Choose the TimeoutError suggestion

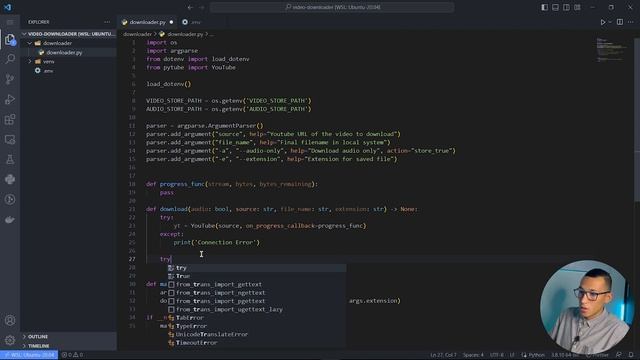256,342
